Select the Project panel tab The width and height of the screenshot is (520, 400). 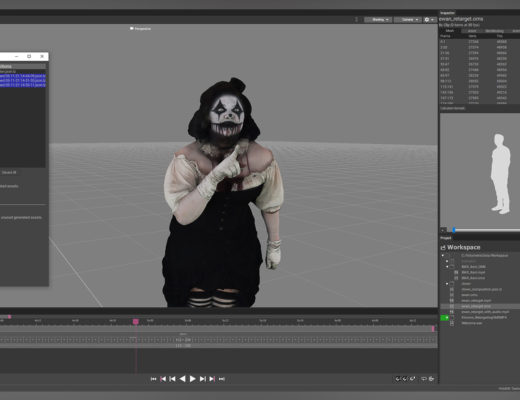tap(446, 238)
